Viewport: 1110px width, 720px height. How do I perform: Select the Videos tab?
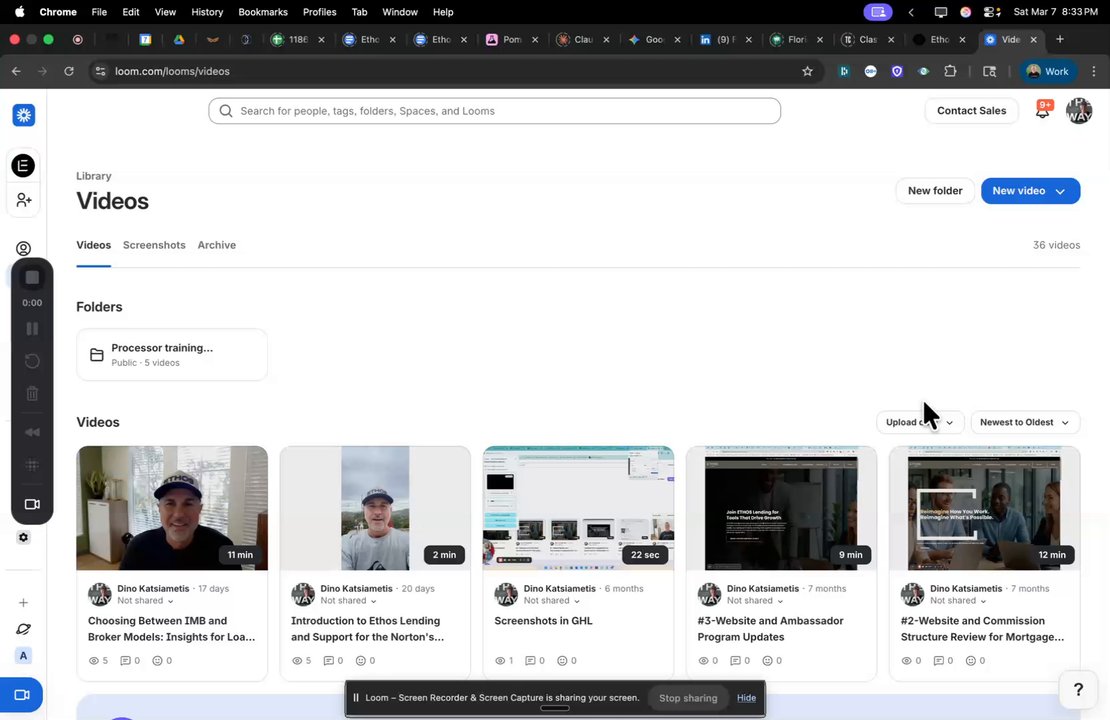point(93,245)
